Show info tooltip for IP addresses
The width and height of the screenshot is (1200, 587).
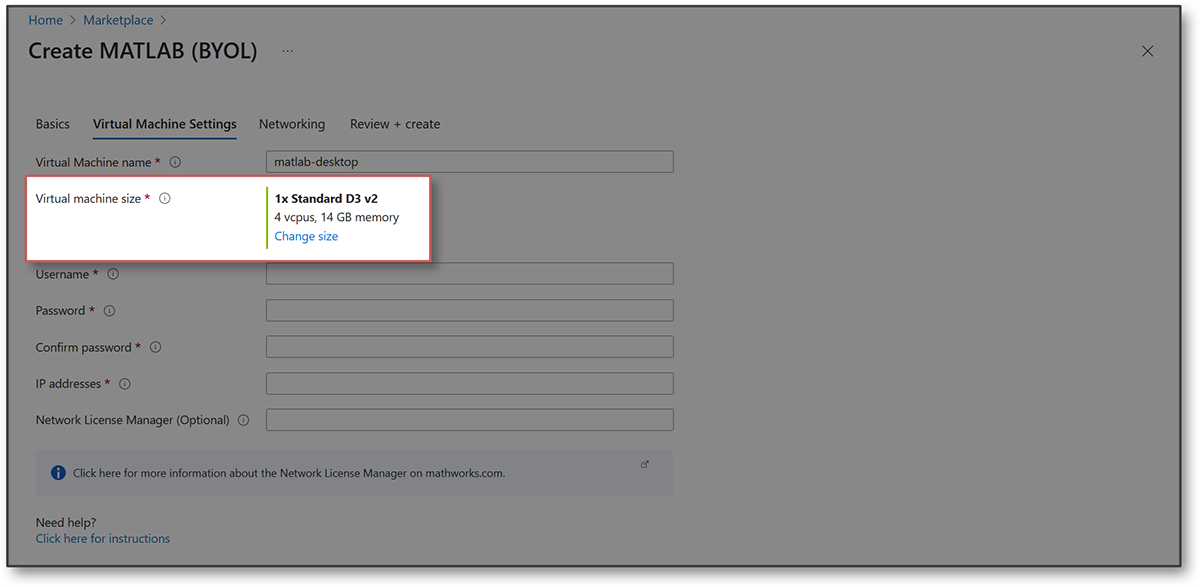pyautogui.click(x=125, y=384)
